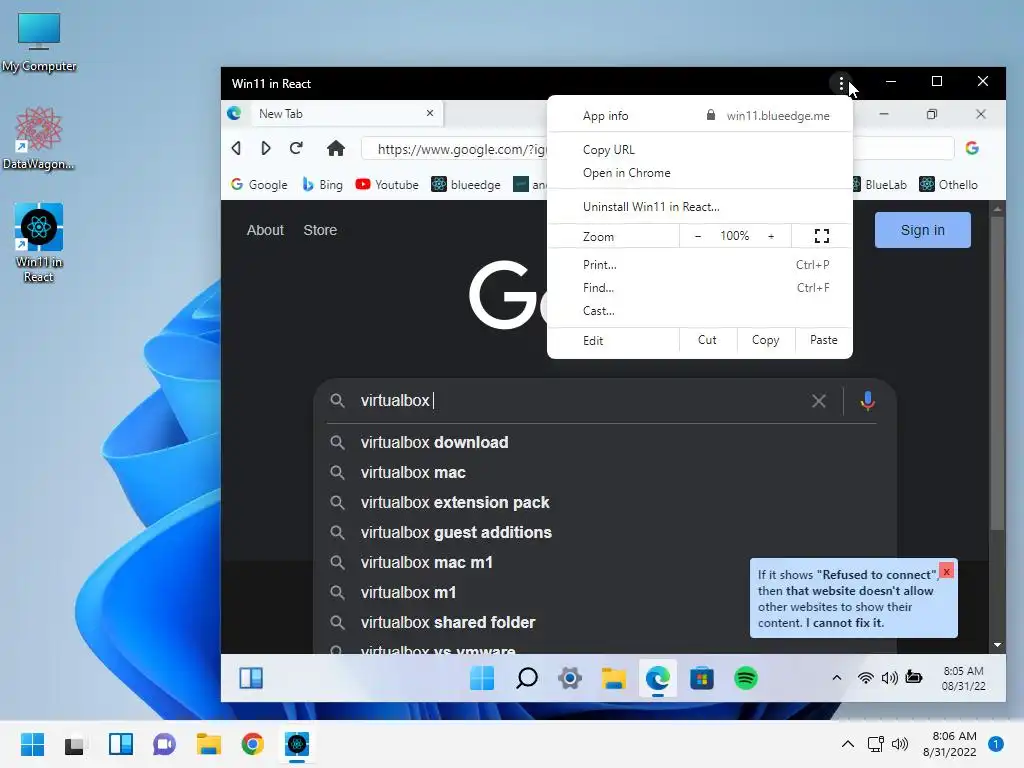1024x768 pixels.
Task: Open the three-dot app menu in title bar
Action: click(x=841, y=84)
